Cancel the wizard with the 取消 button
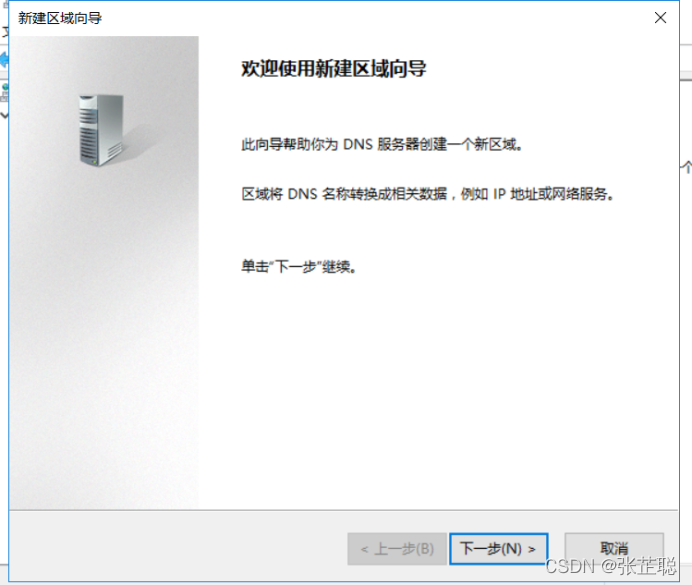Image resolution: width=692 pixels, height=585 pixels. click(x=614, y=549)
